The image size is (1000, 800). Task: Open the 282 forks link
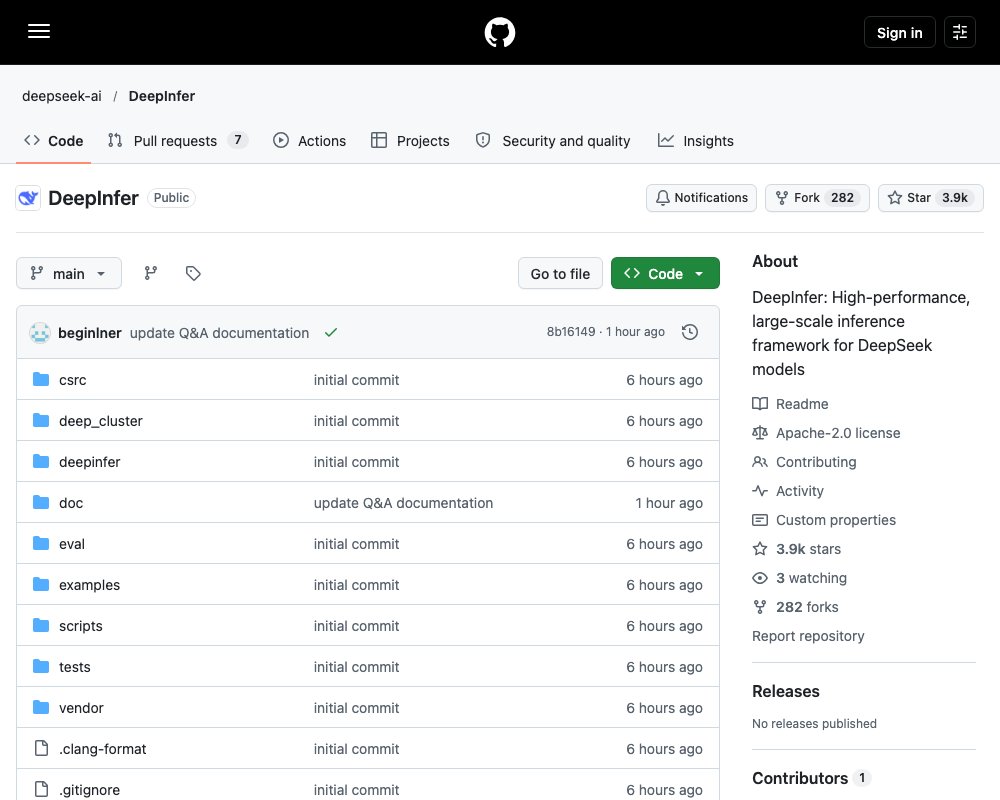807,607
